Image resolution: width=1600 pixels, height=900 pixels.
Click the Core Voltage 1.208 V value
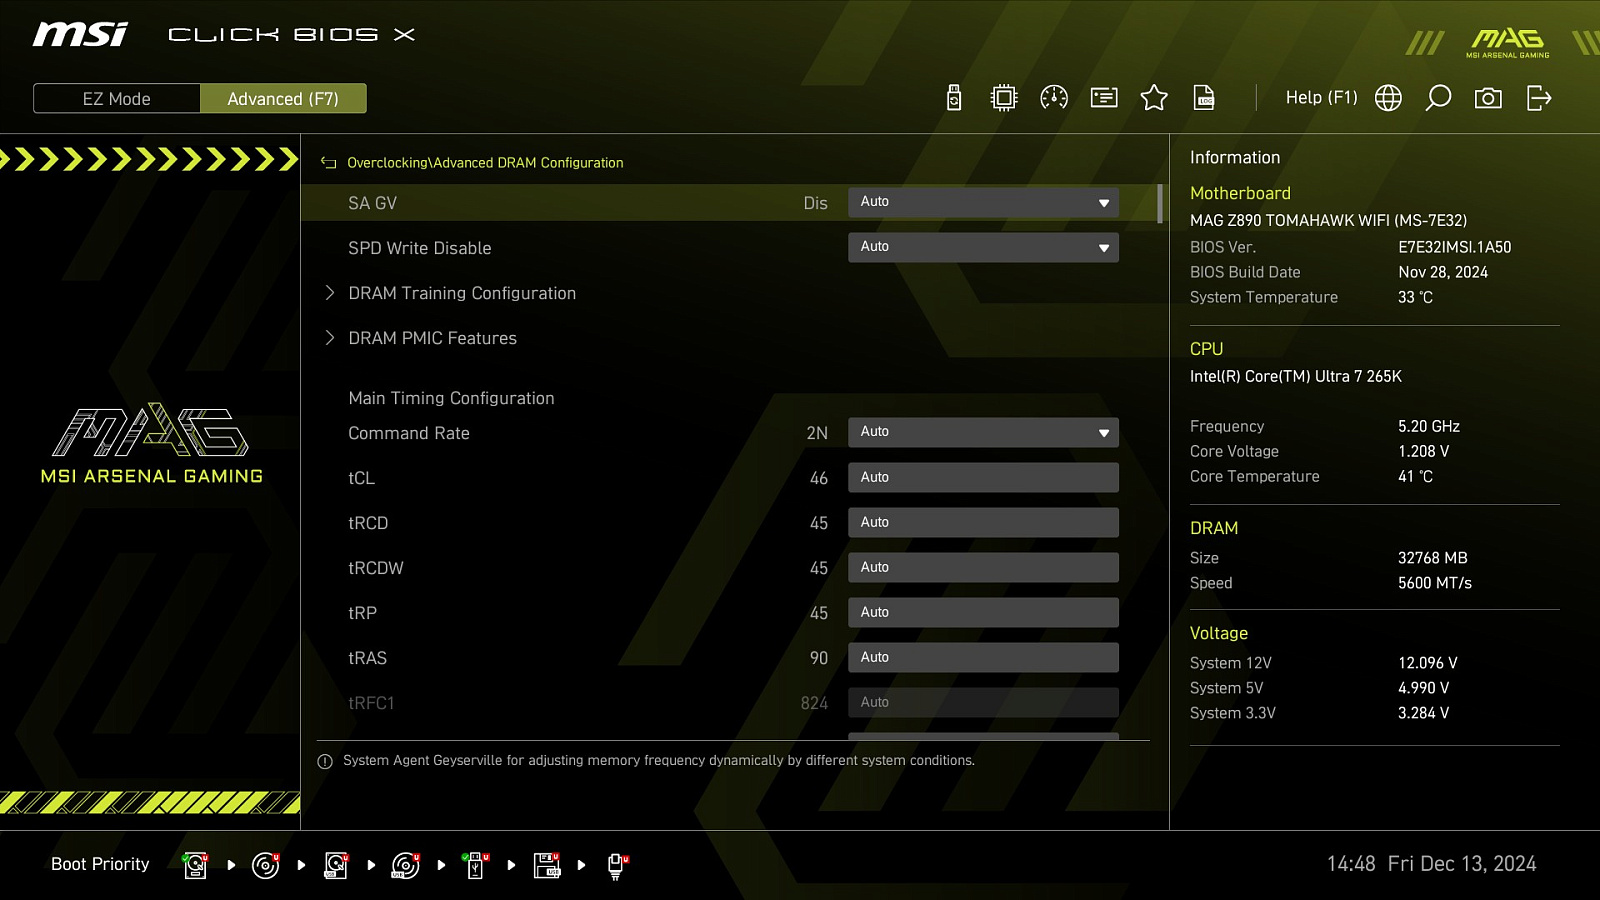[1423, 451]
